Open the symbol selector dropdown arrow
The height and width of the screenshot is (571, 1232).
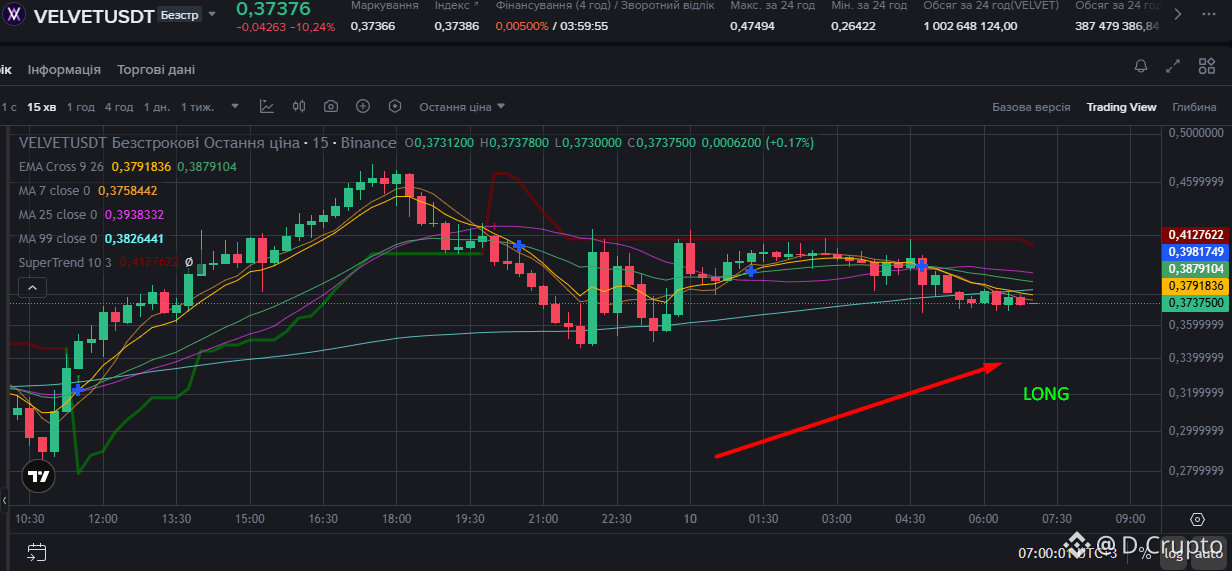point(212,15)
